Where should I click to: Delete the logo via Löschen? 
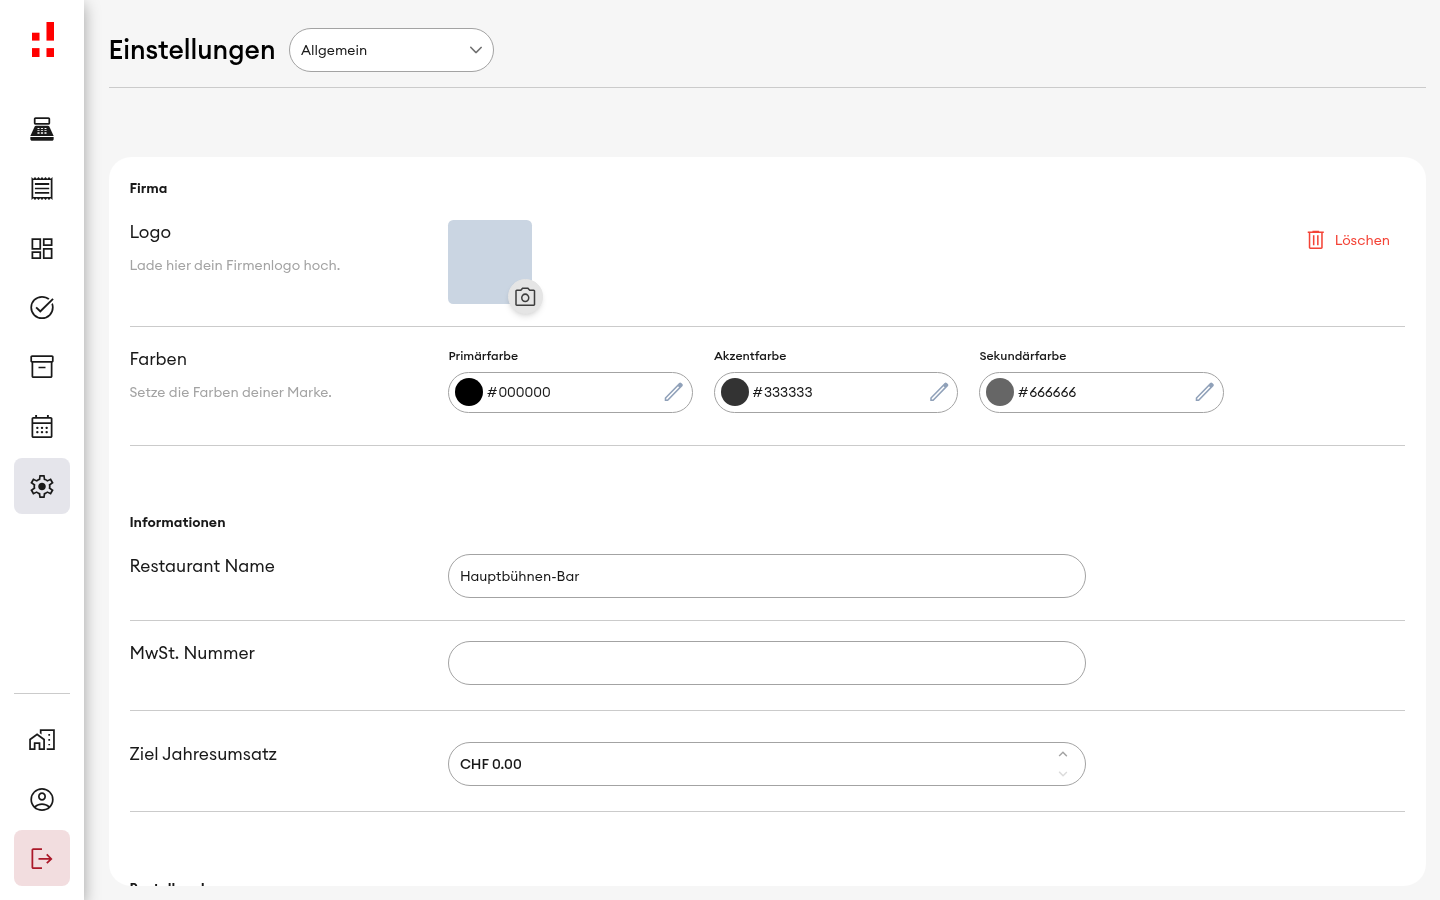coord(1349,240)
